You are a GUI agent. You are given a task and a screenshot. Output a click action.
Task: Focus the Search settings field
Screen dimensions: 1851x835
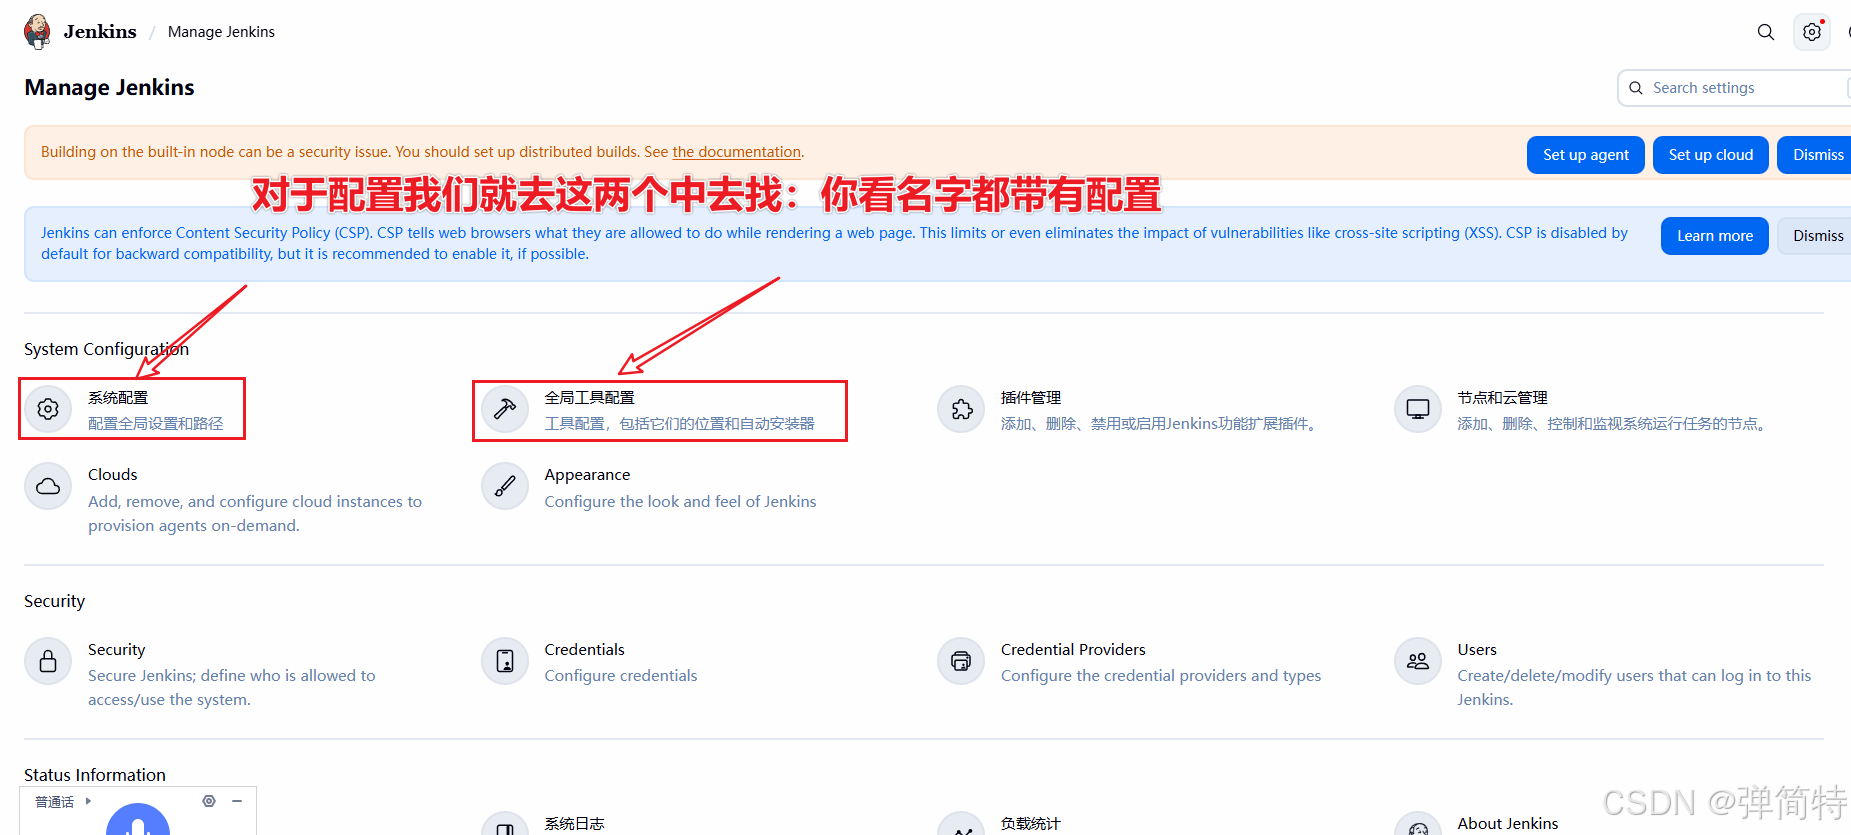(1735, 88)
